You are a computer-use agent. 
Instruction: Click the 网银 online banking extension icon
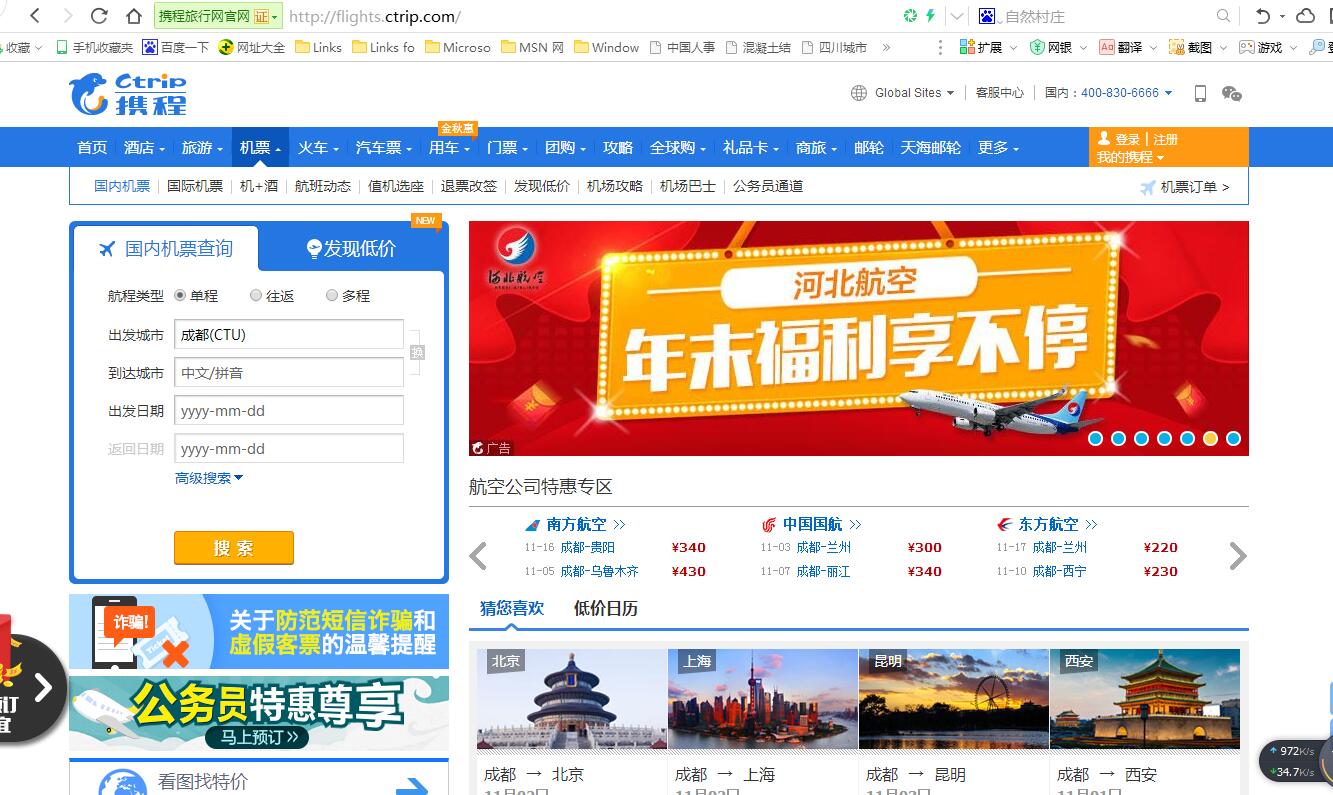coord(1051,47)
